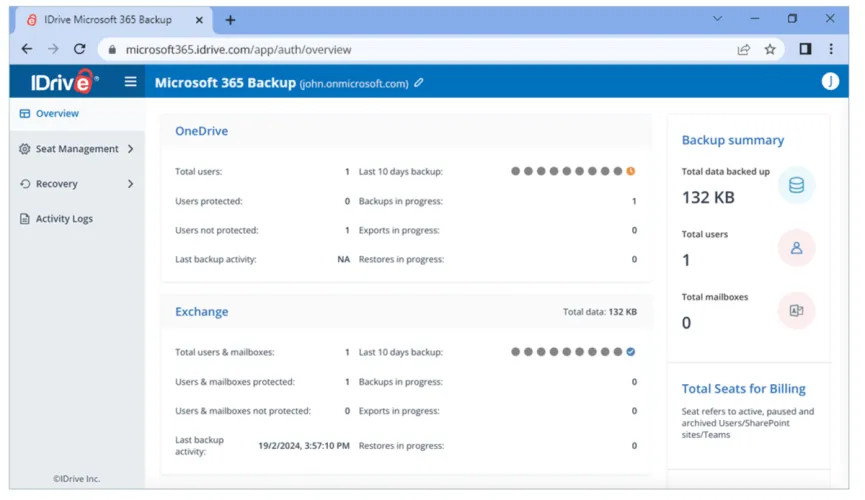Click the browser share page icon
Image resolution: width=865 pixels, height=500 pixels.
pos(743,49)
